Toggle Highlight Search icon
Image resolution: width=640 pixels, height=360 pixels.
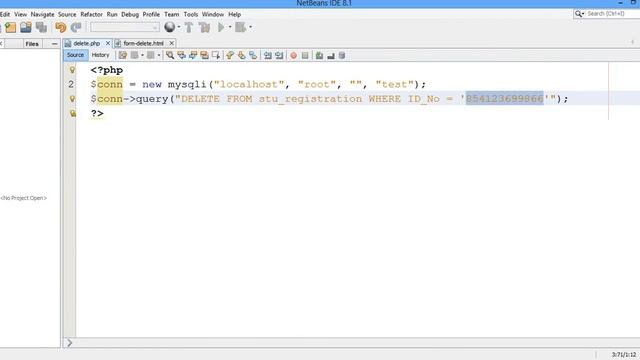[204, 55]
